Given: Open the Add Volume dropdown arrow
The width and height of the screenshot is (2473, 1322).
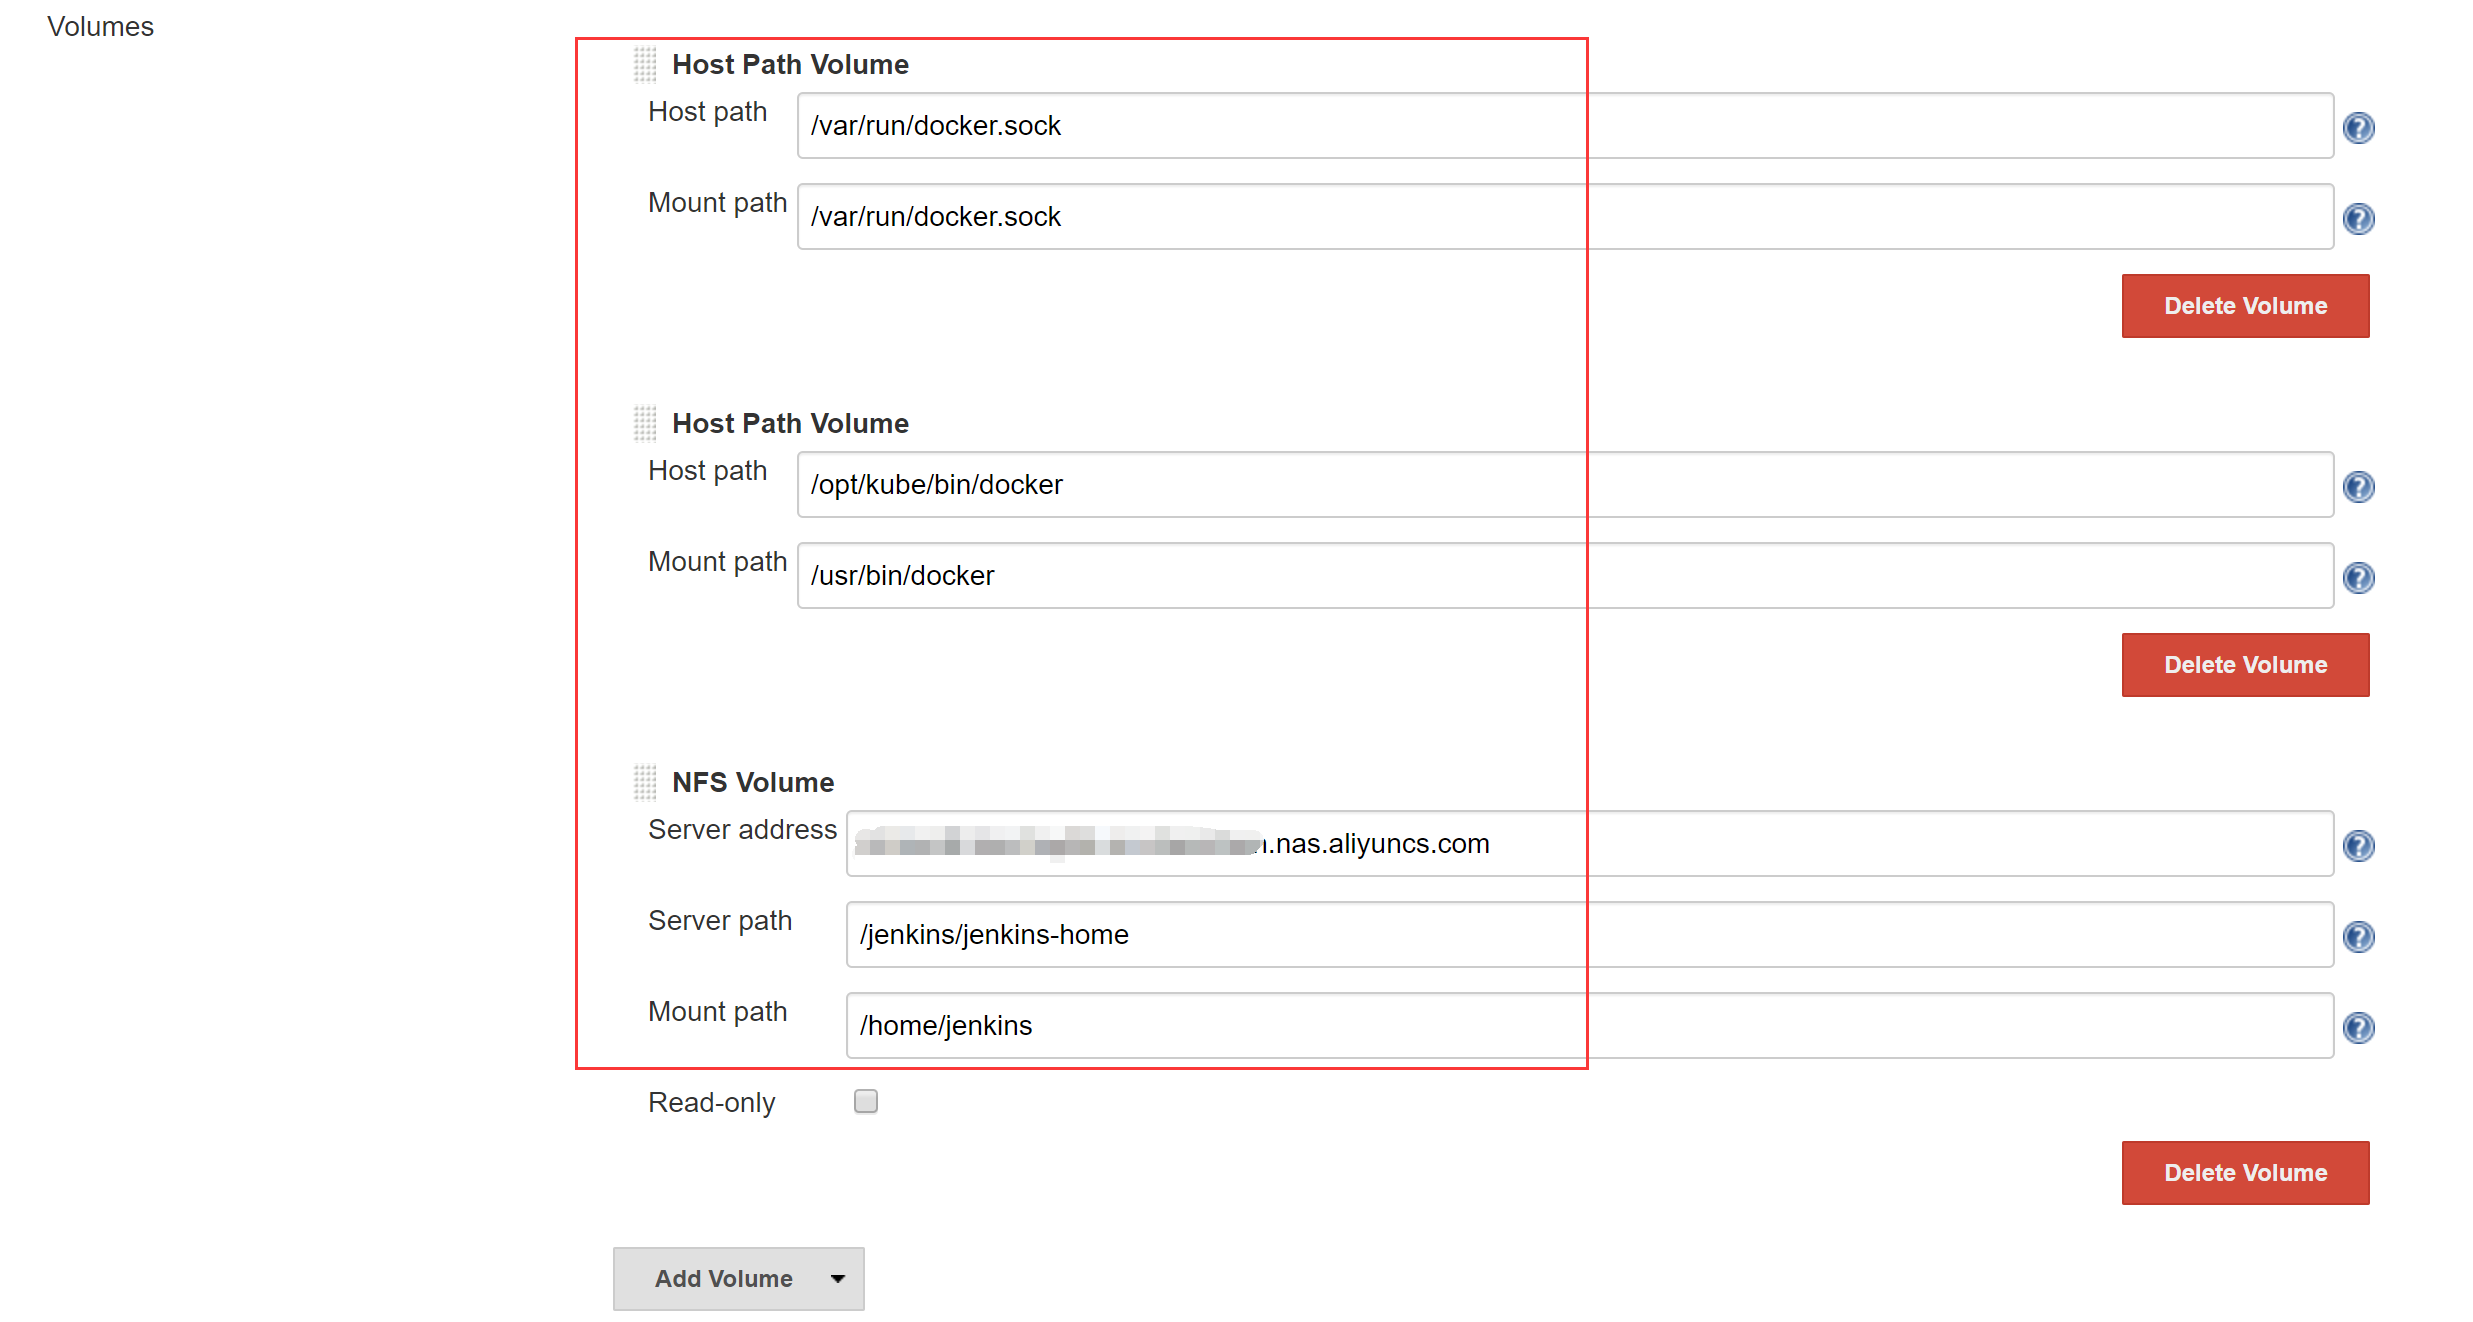Looking at the screenshot, I should click(x=838, y=1278).
